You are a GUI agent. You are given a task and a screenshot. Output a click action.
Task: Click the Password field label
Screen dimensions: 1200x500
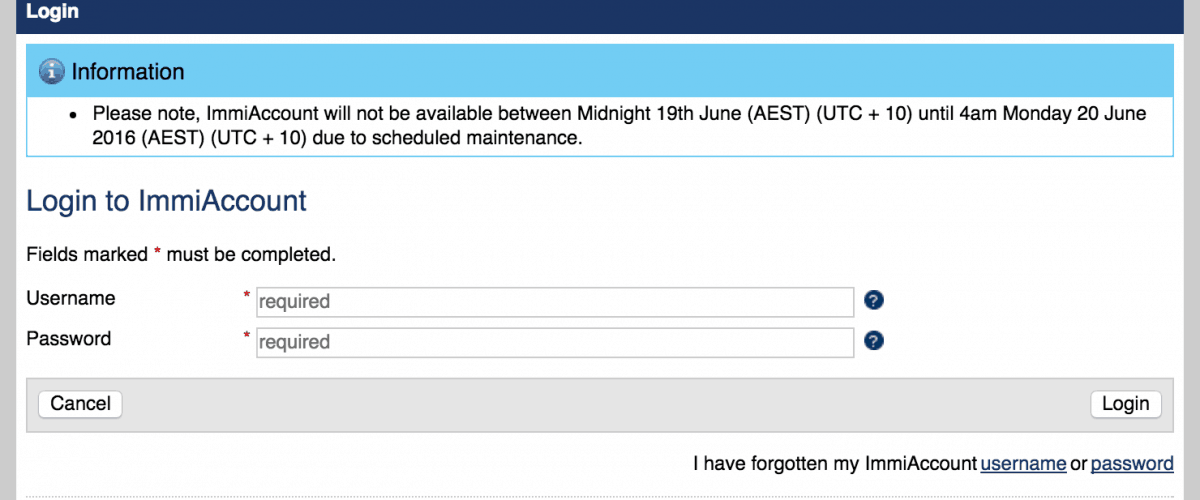click(68, 338)
